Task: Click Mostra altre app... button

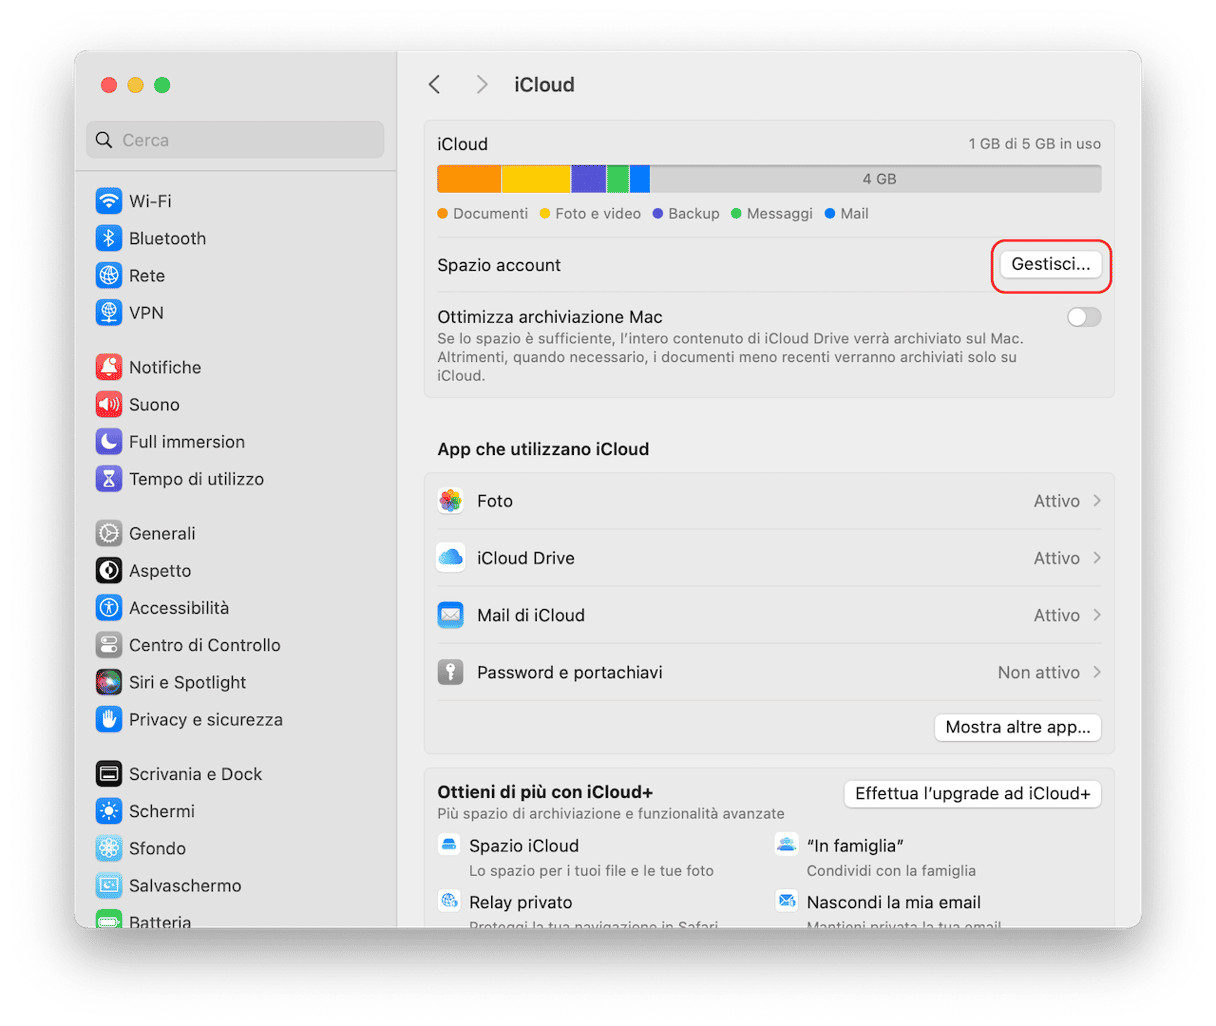Action: (x=1018, y=727)
